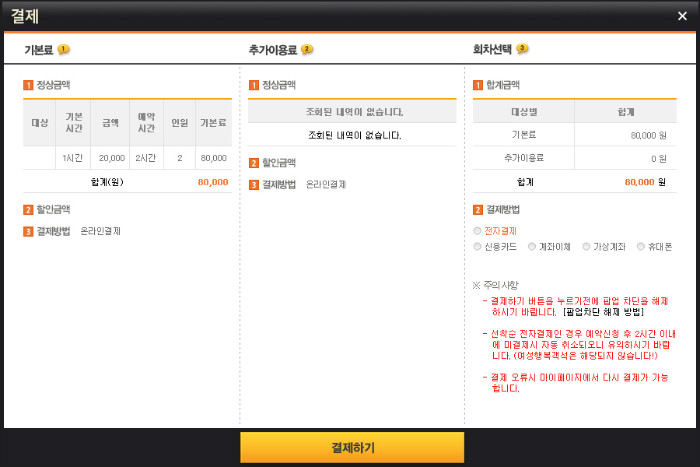This screenshot has height=467, width=700.
Task: Click the 회차선택 section heading
Action: pyautogui.click(x=492, y=49)
